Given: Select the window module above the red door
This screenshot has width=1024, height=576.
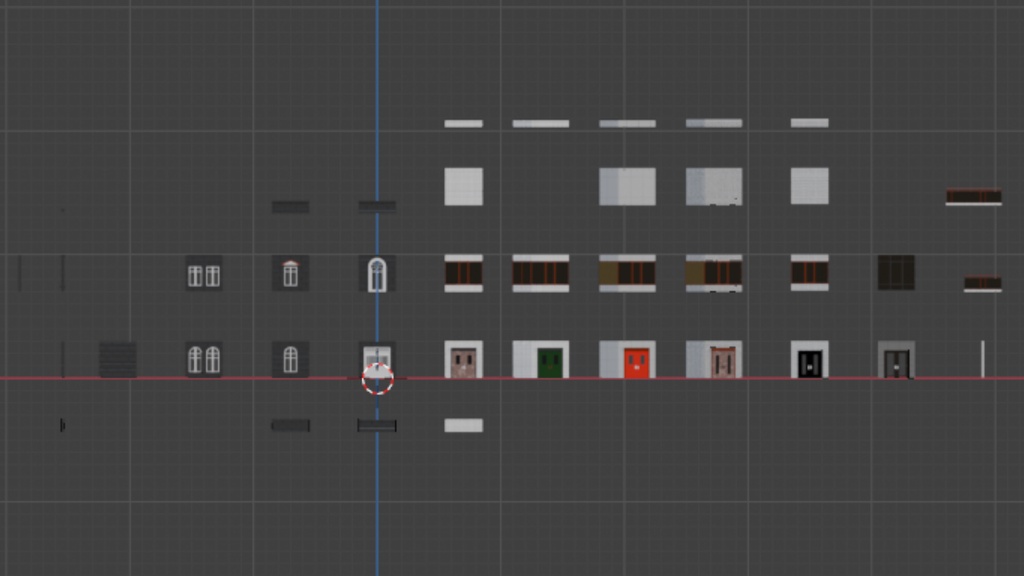Looking at the screenshot, I should click(628, 273).
